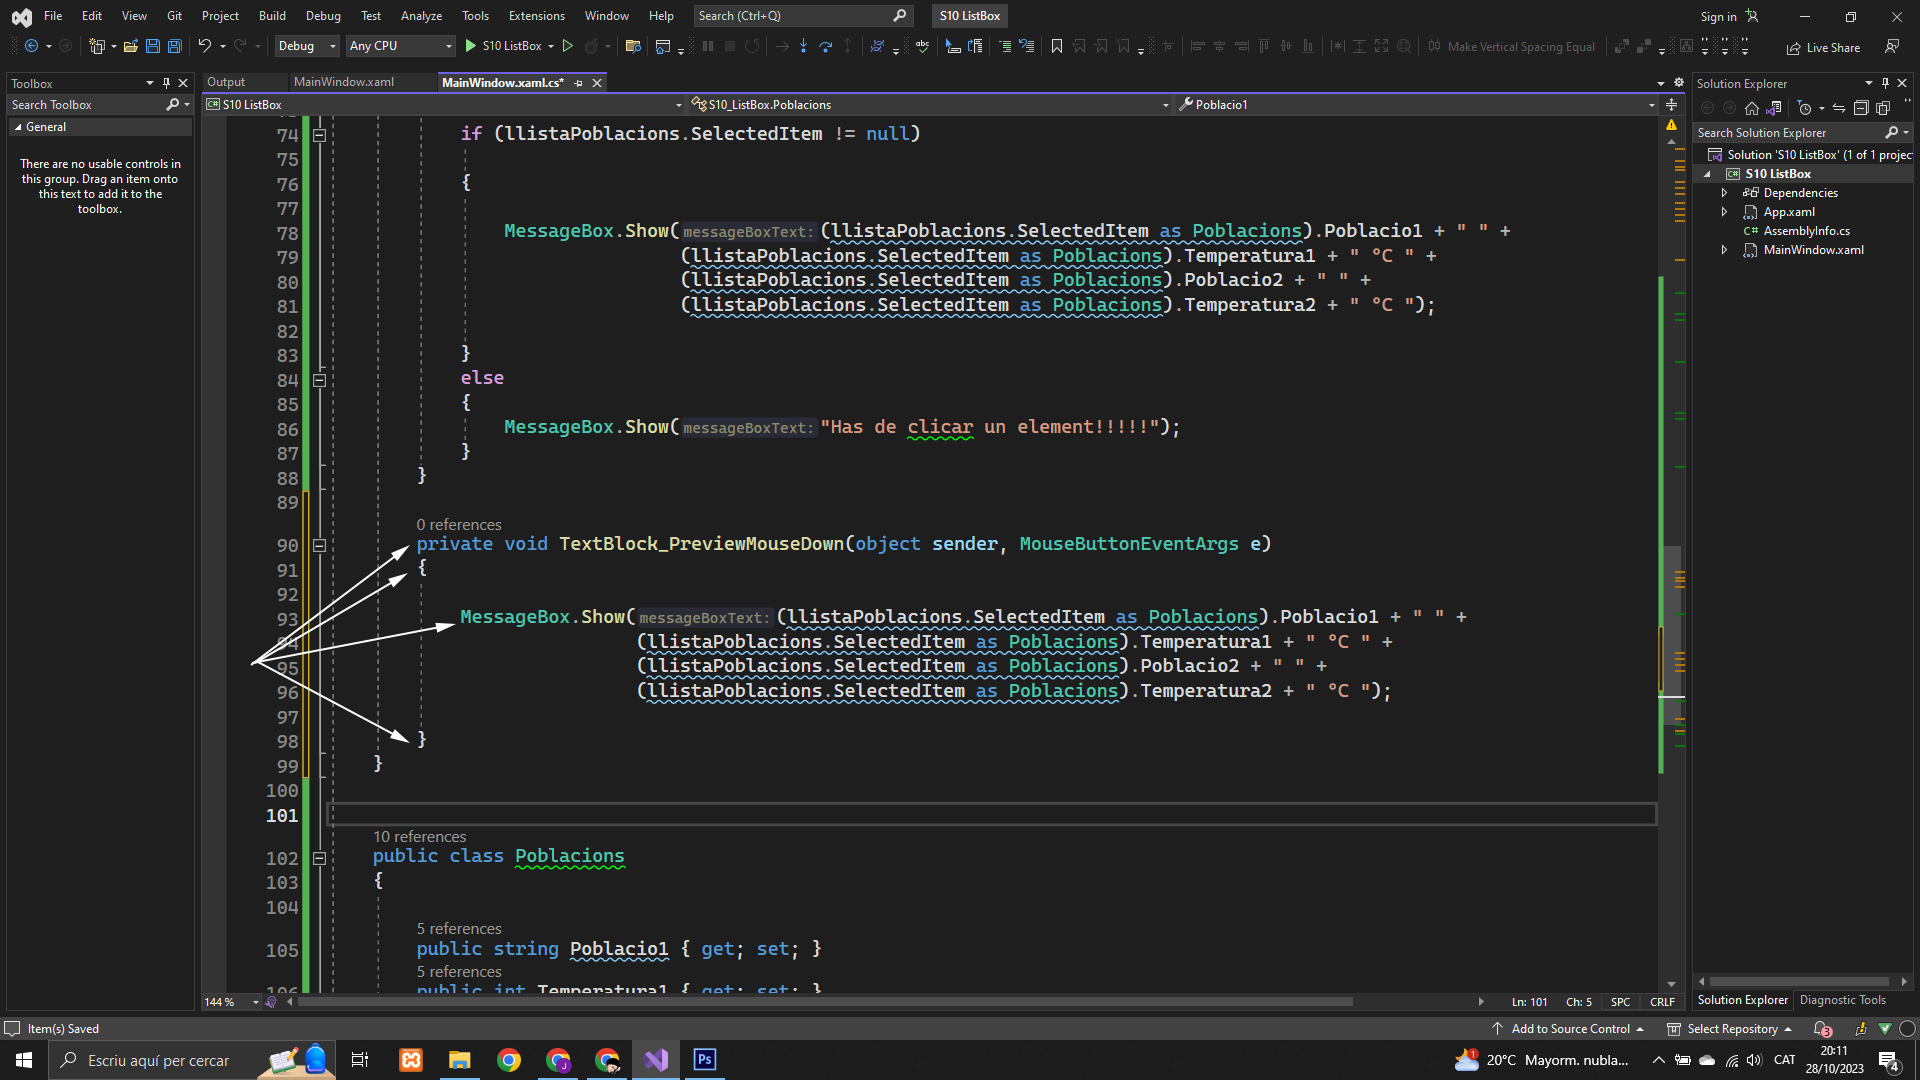Click Sync with Active Document icon
Viewport: 1920px width, 1080px height.
1839,108
